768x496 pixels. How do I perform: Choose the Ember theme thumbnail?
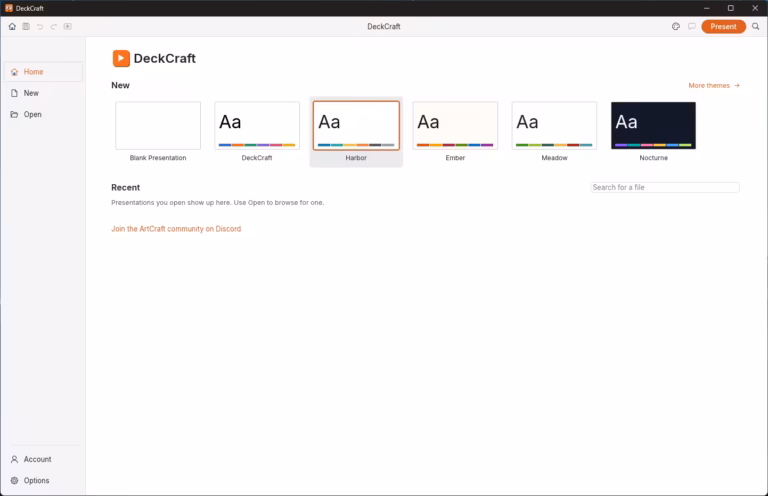[455, 125]
